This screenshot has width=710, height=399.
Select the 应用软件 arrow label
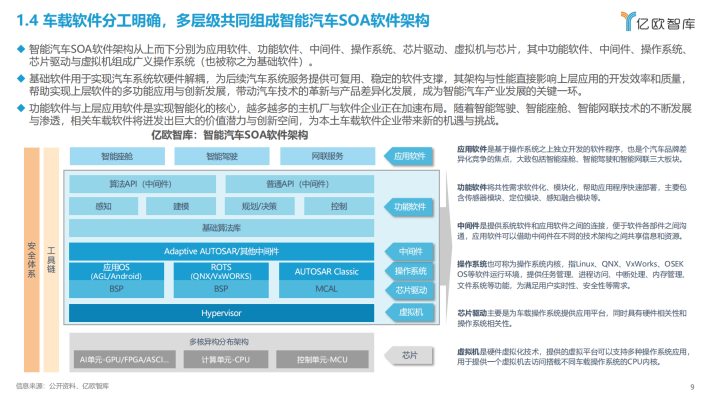(409, 156)
